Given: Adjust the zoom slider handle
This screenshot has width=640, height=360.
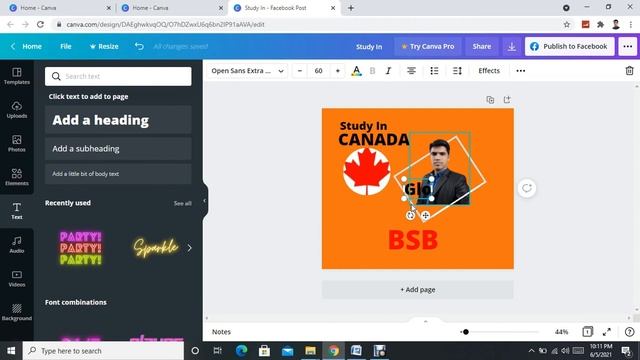Looking at the screenshot, I should point(466,332).
